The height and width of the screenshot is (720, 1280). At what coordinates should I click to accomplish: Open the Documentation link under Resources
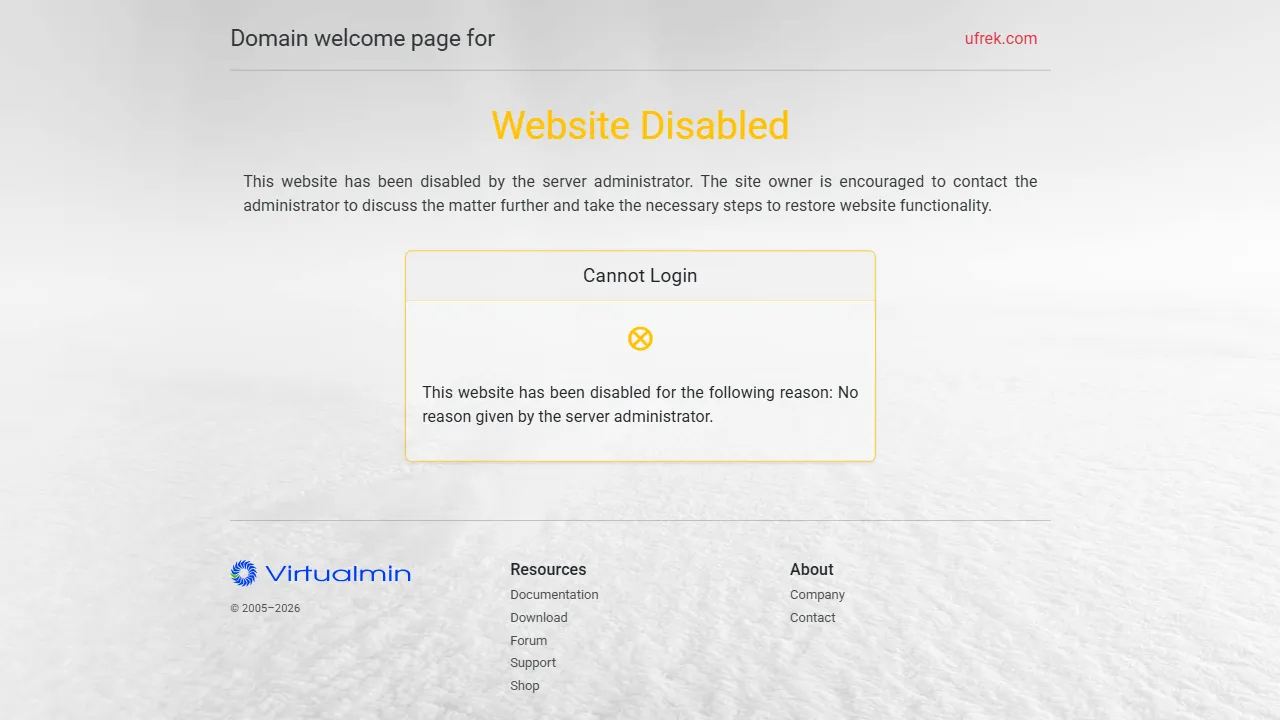pos(554,595)
